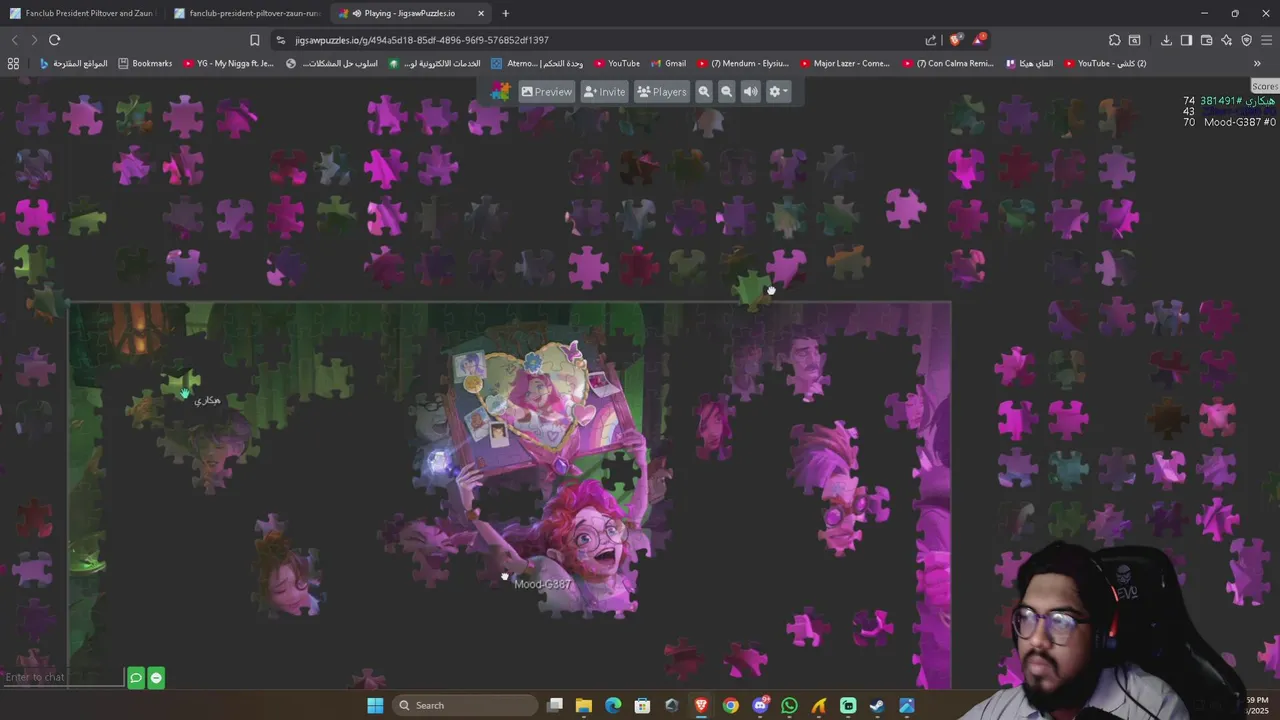Open Brave Wallet icon
Viewport: 1280px width, 720px height.
[1206, 40]
